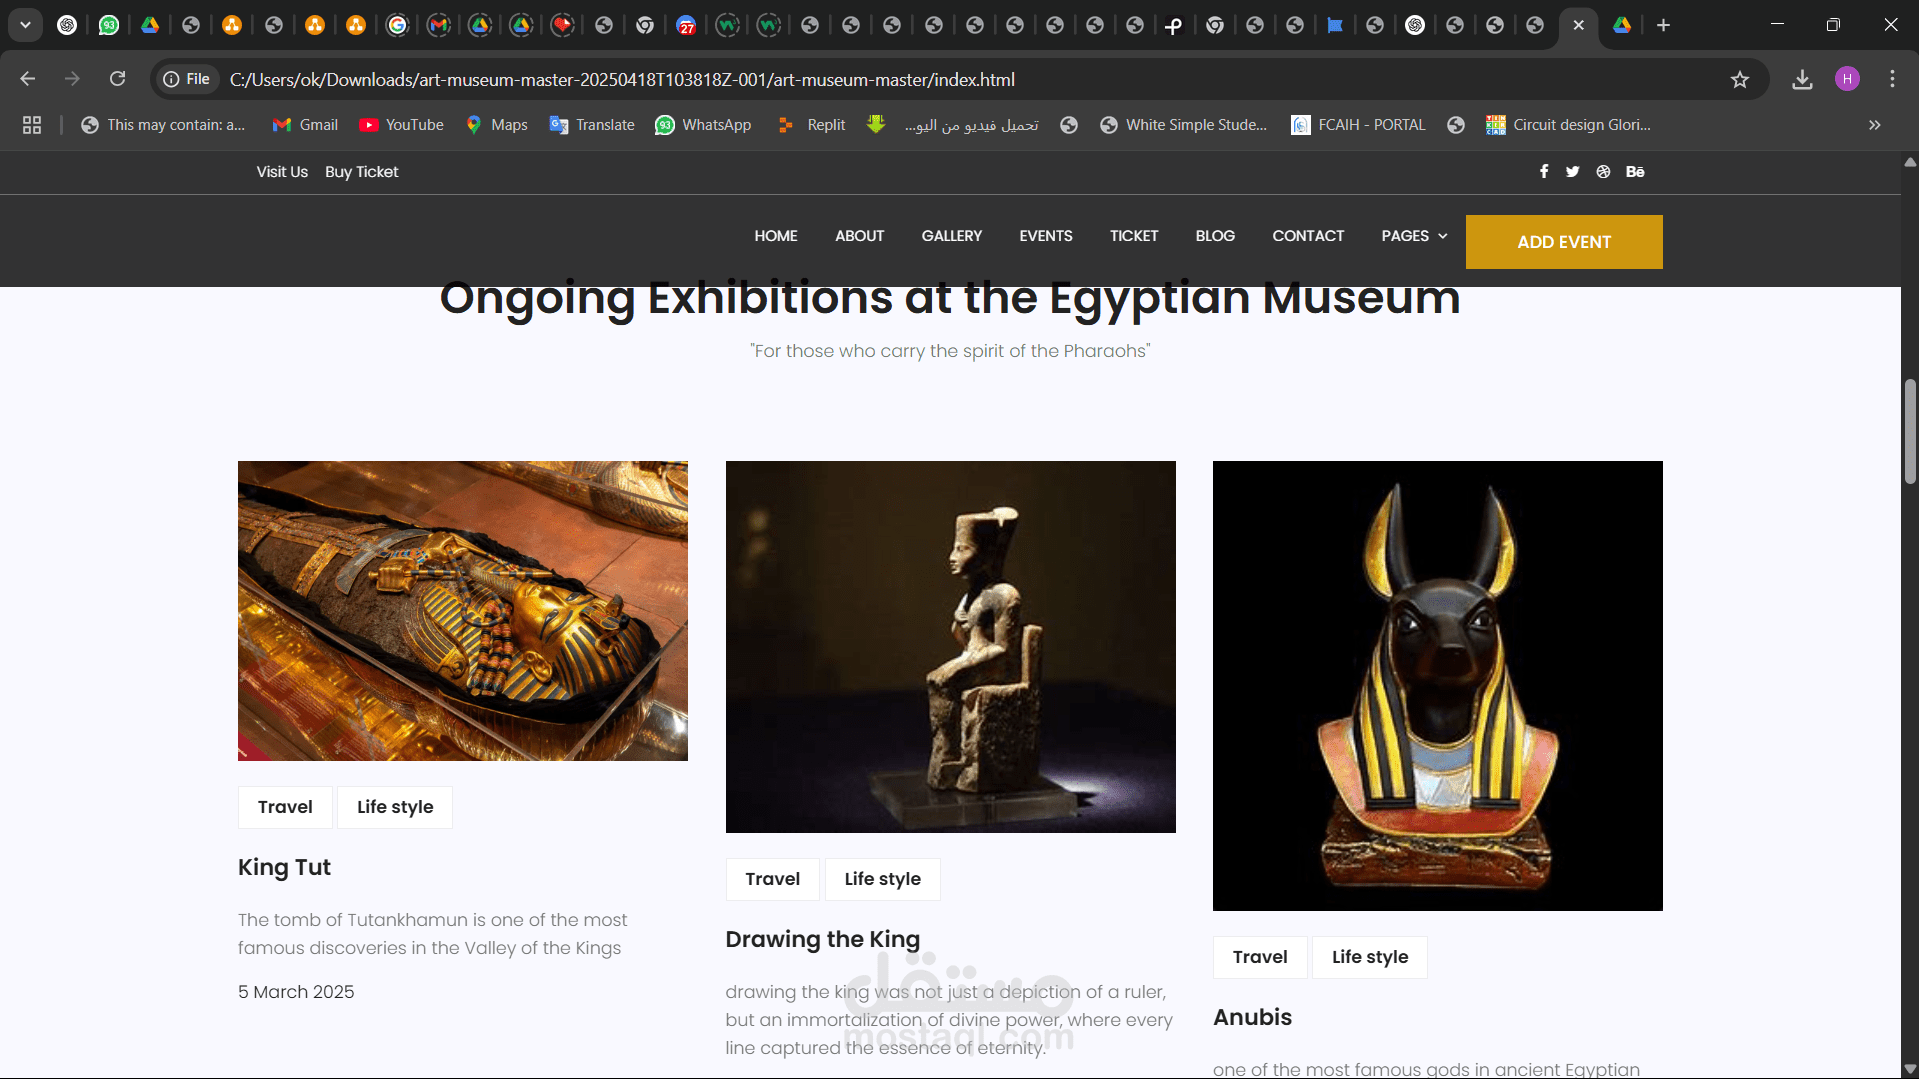Open the Chrome apps grid icon
The height and width of the screenshot is (1079, 1919).
pos(32,125)
